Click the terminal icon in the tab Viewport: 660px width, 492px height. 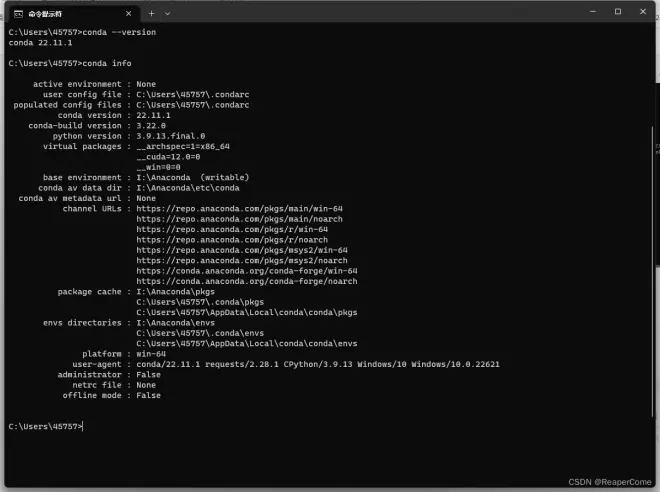pyautogui.click(x=18, y=14)
